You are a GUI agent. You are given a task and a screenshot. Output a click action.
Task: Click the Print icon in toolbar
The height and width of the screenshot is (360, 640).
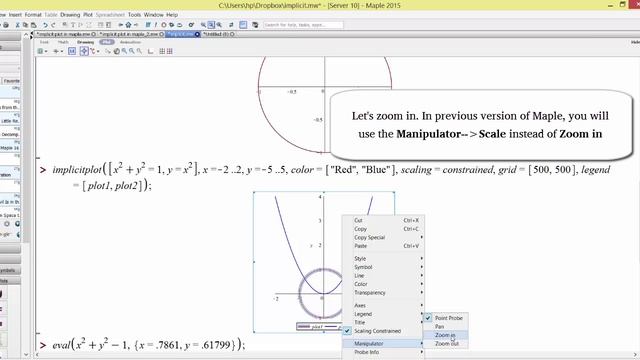(x=6, y=25)
